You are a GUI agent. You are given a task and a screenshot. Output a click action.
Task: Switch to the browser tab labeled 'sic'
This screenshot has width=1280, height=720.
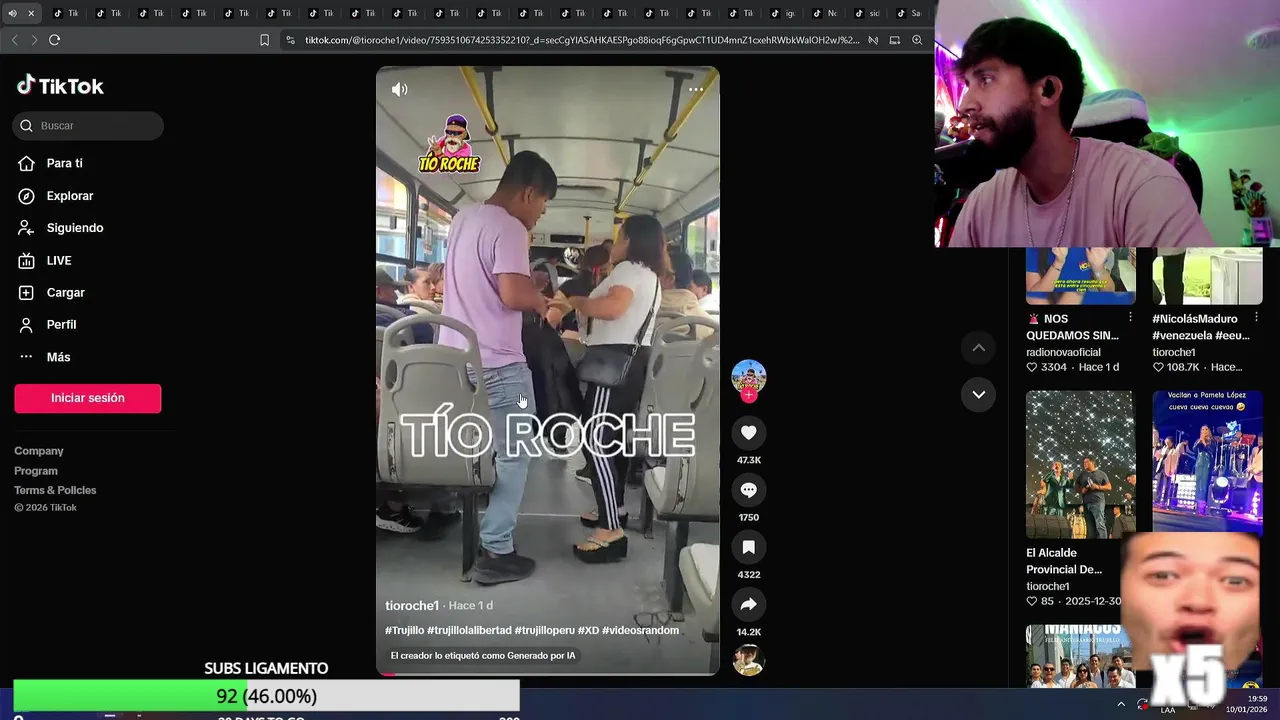[868, 13]
